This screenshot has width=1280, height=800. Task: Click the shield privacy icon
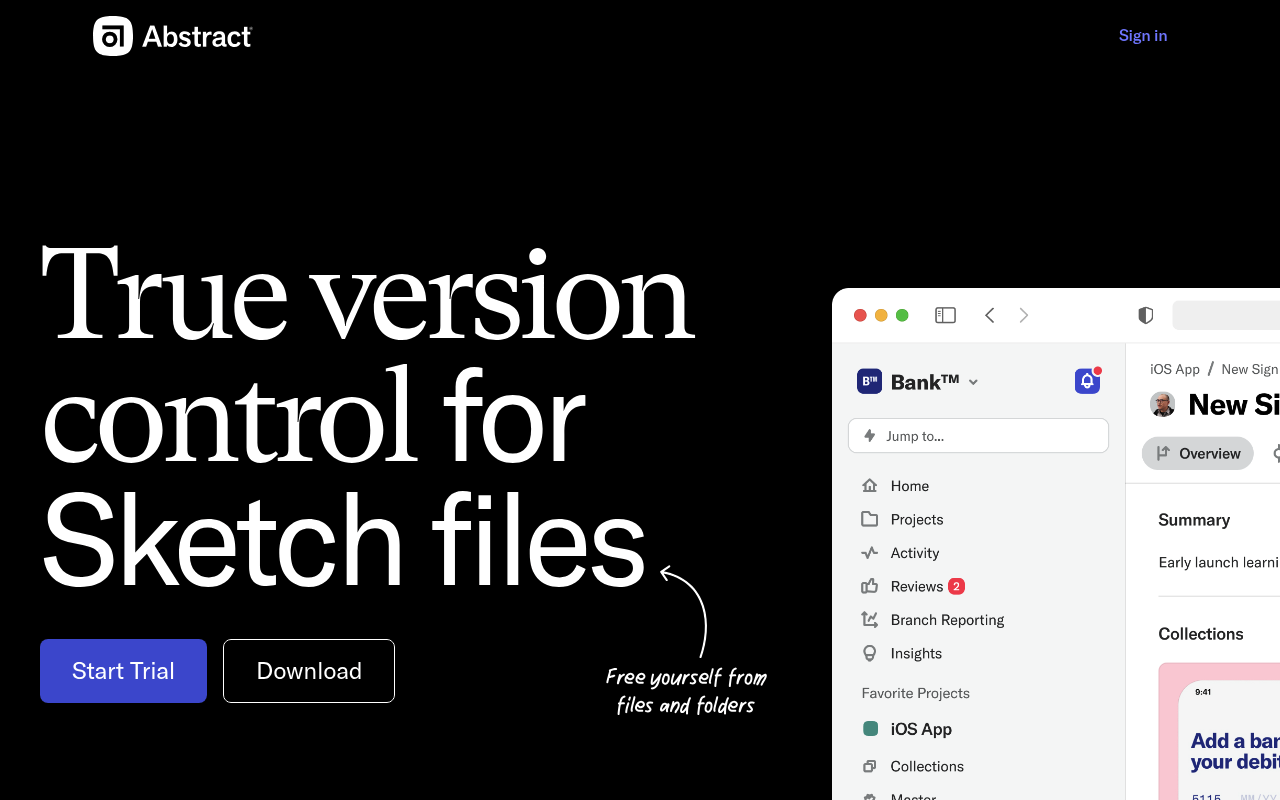1146,315
